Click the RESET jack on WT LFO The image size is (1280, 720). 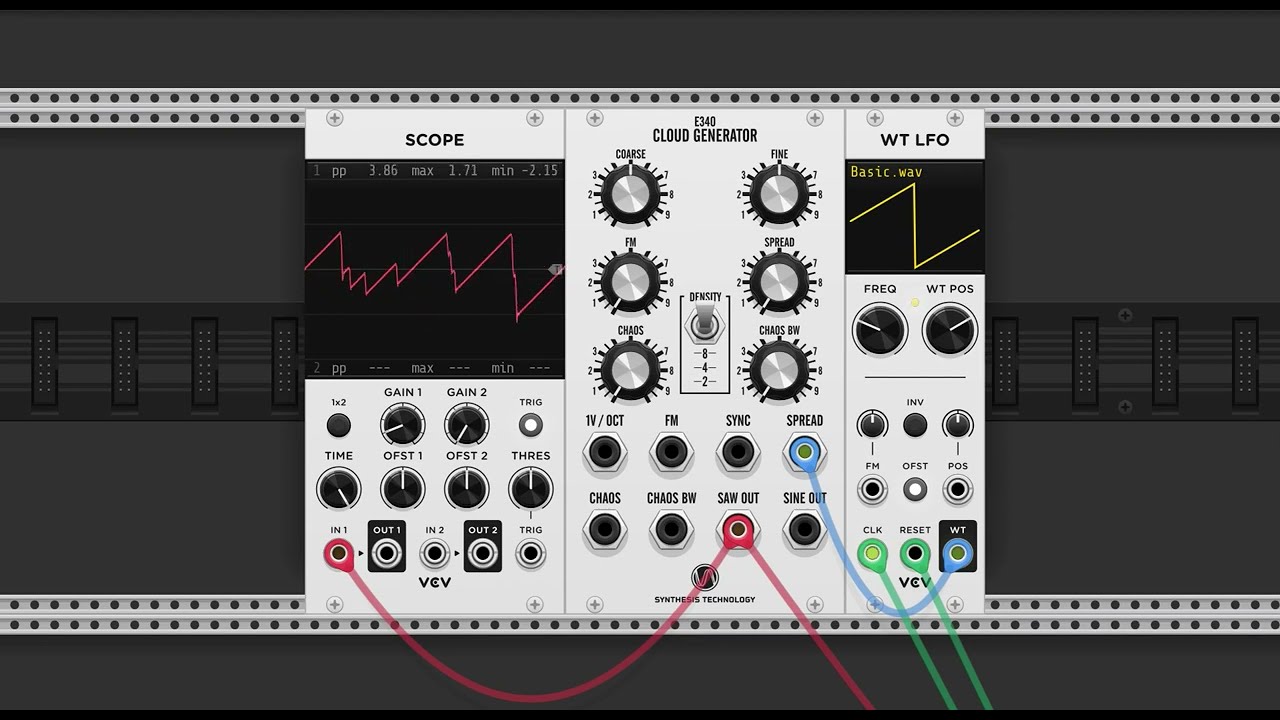915,553
